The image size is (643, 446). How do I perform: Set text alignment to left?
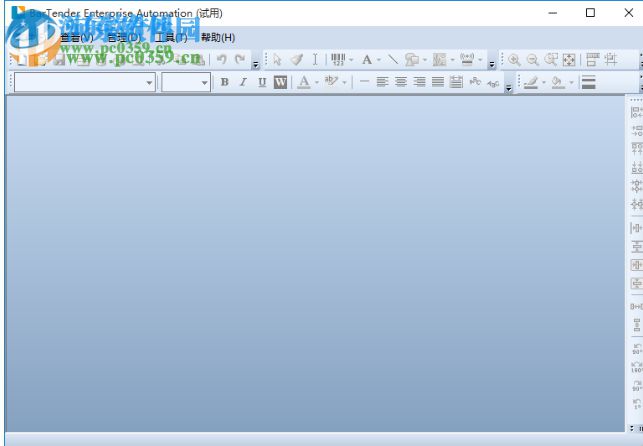(x=382, y=82)
